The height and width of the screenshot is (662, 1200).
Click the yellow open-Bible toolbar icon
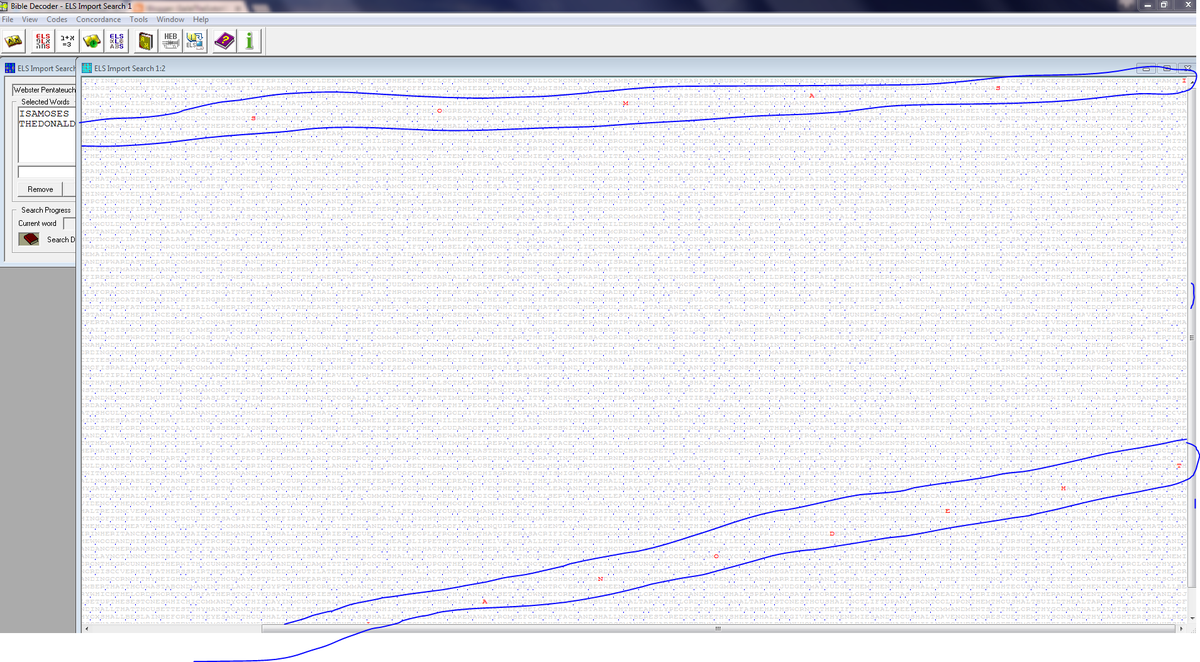coord(14,41)
